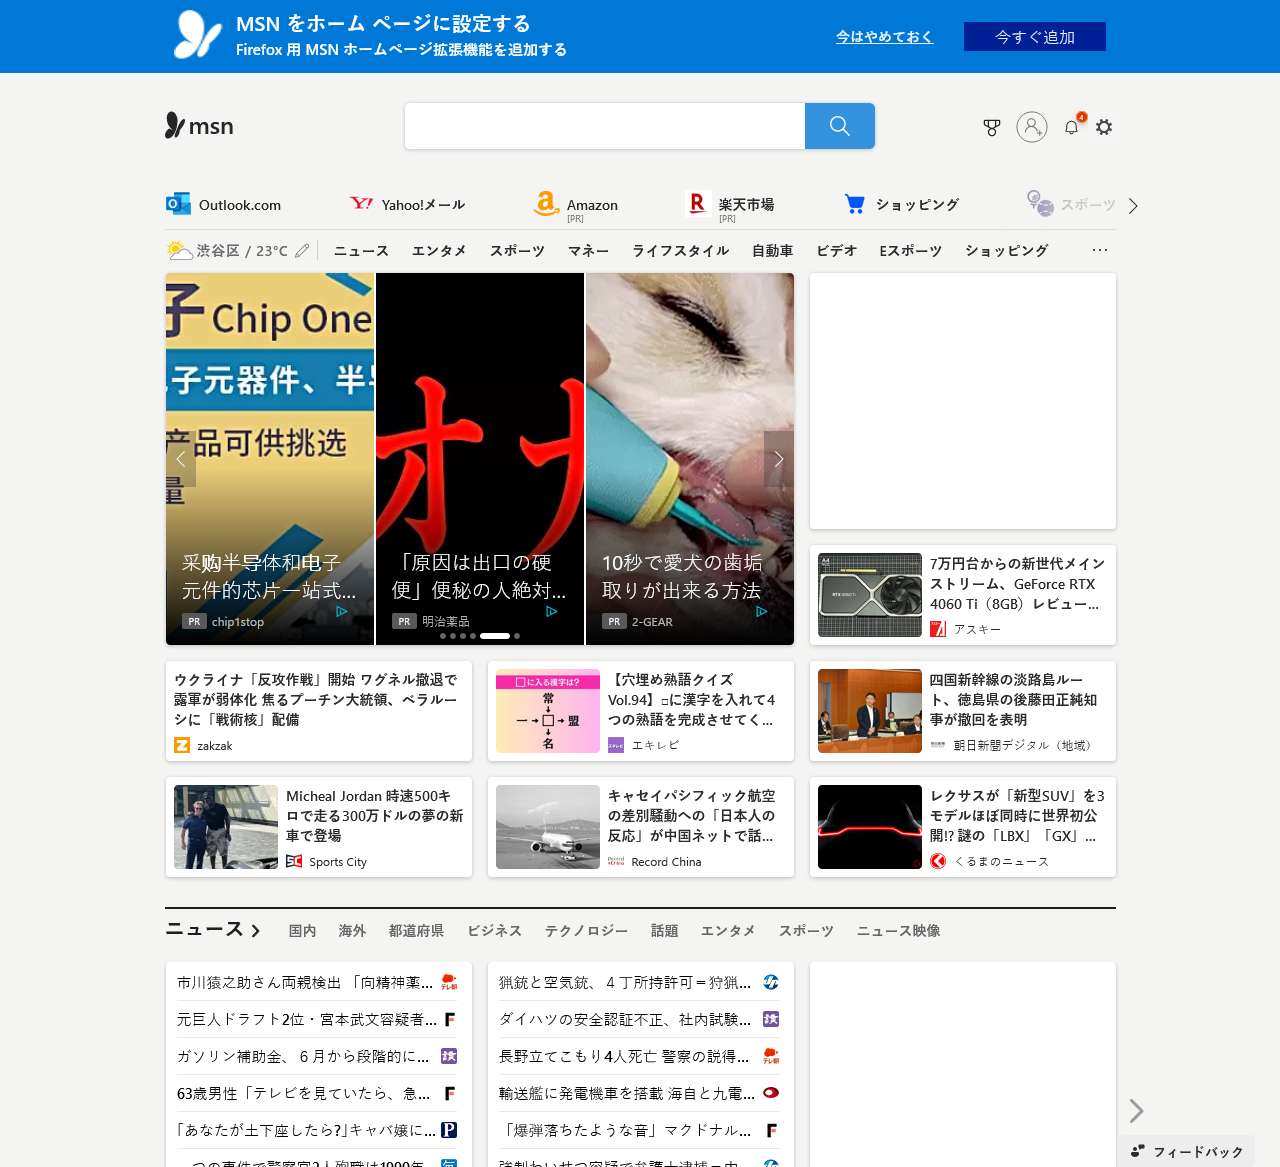Click the Sports City source icon
The width and height of the screenshot is (1280, 1167).
pos(294,861)
